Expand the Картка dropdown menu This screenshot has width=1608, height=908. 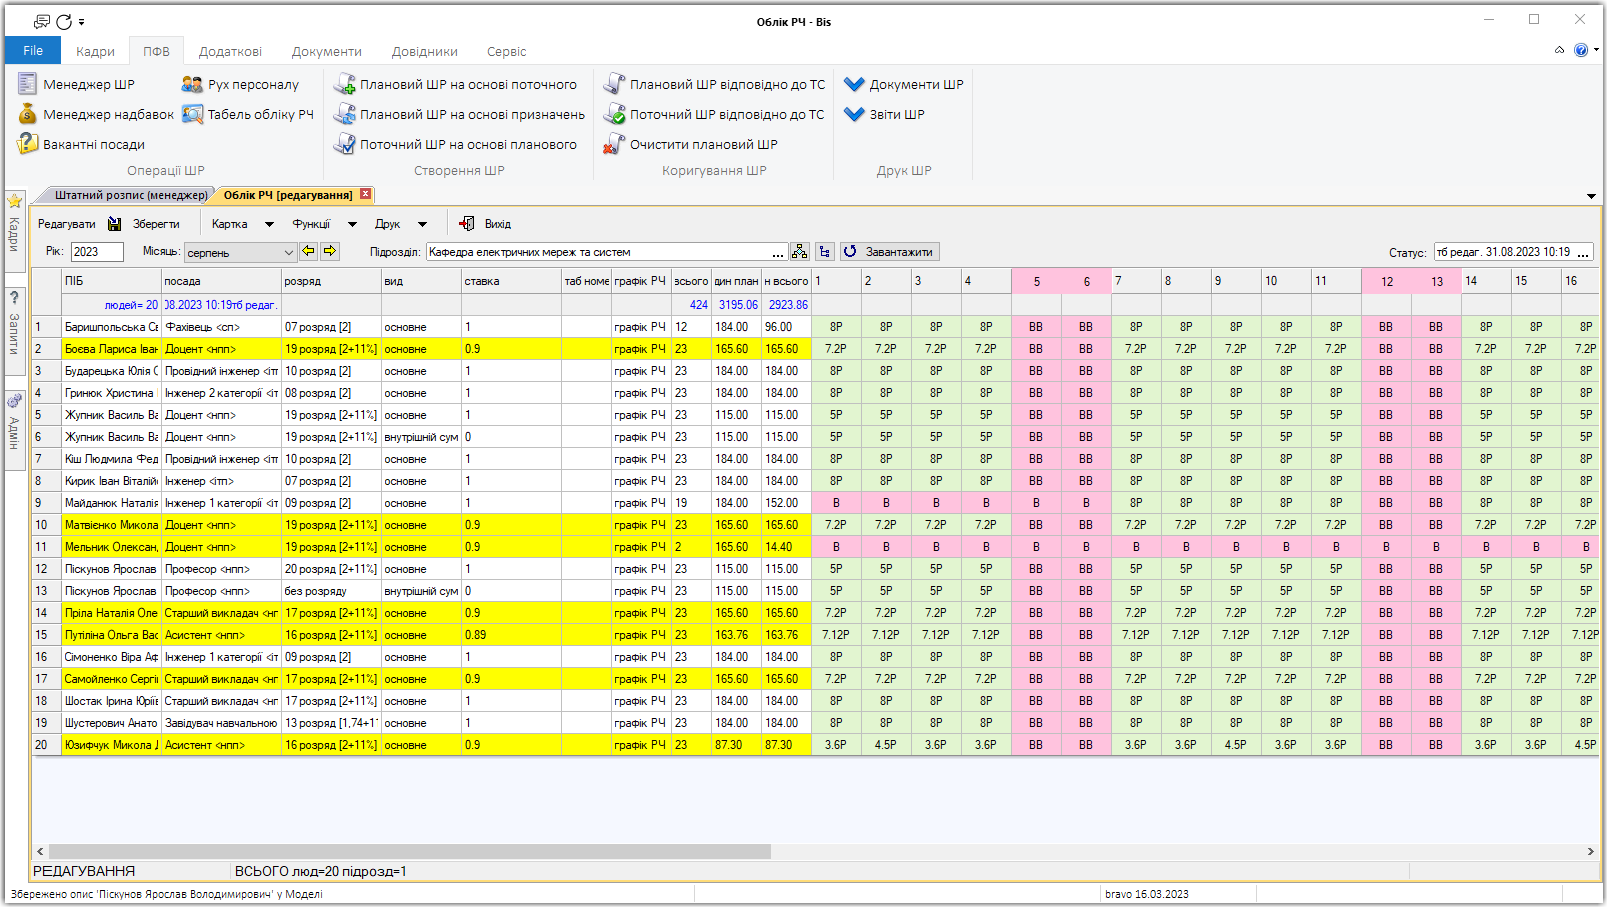[268, 224]
